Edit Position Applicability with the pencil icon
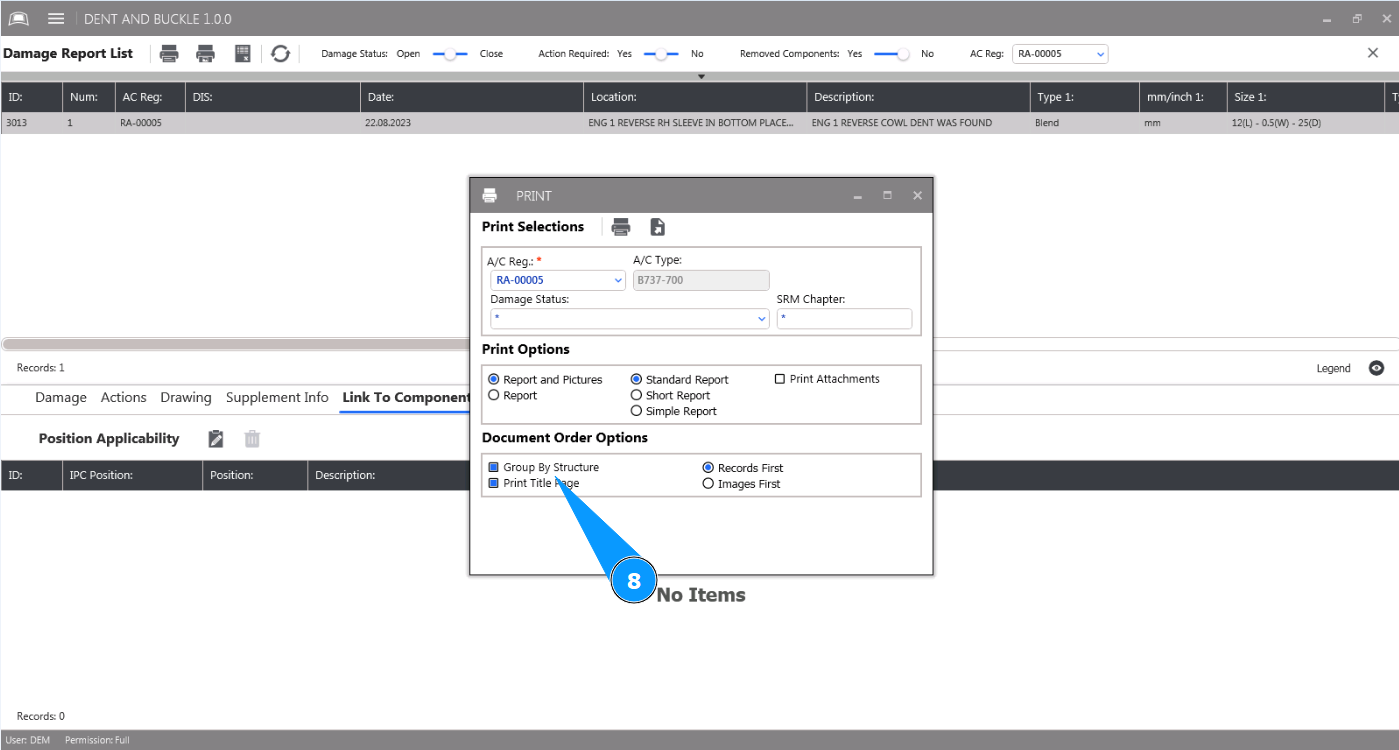This screenshot has height=750, width=1399. (x=216, y=438)
